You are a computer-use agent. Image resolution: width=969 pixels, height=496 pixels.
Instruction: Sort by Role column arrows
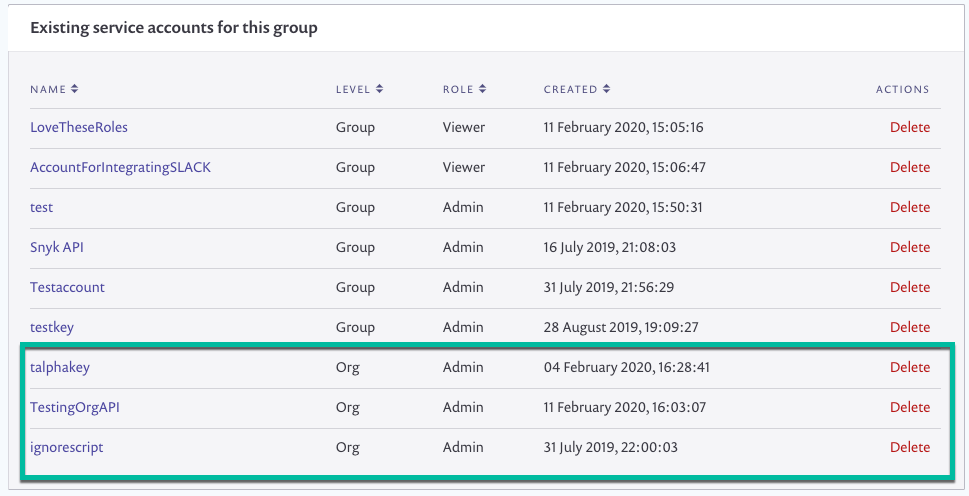[483, 89]
